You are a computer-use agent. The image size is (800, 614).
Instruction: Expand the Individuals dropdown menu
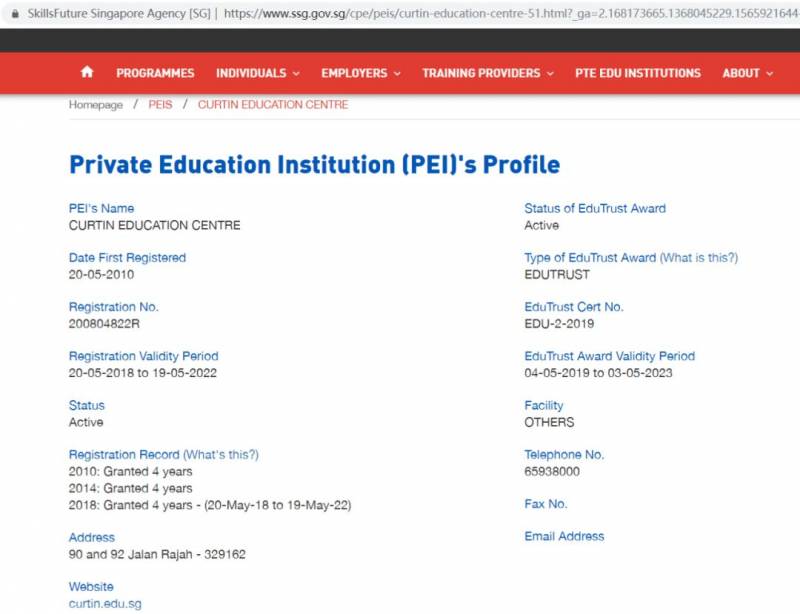click(x=258, y=73)
